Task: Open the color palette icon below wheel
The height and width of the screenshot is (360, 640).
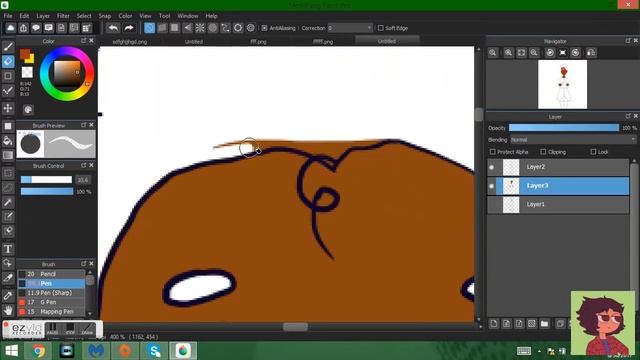Action: pyautogui.click(x=28, y=109)
